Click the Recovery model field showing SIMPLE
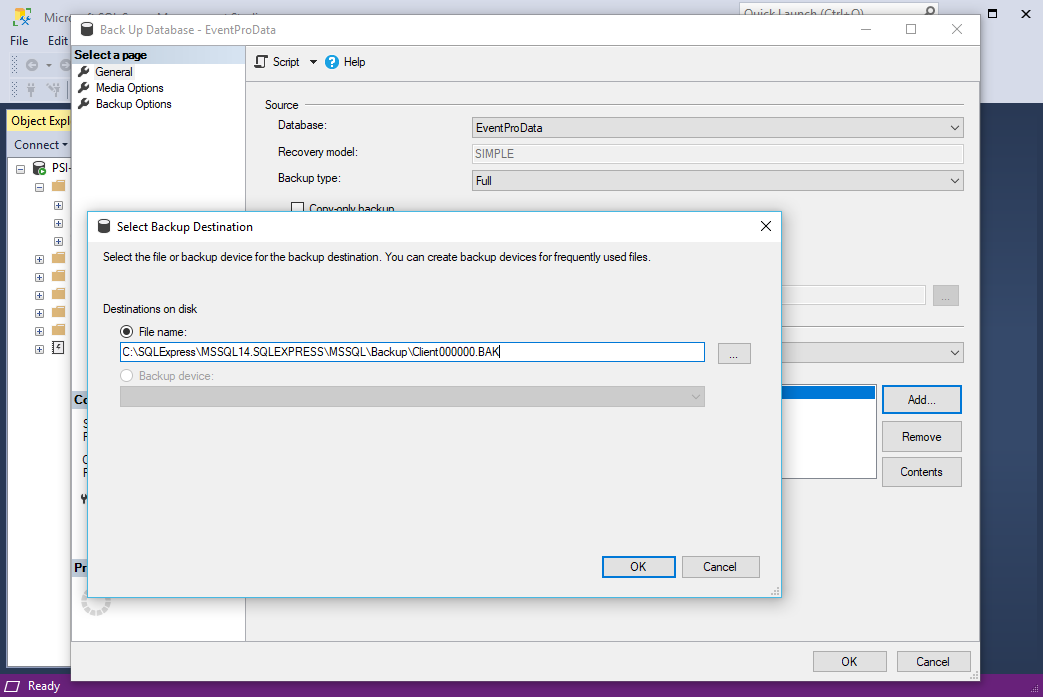1043x697 pixels. (718, 154)
